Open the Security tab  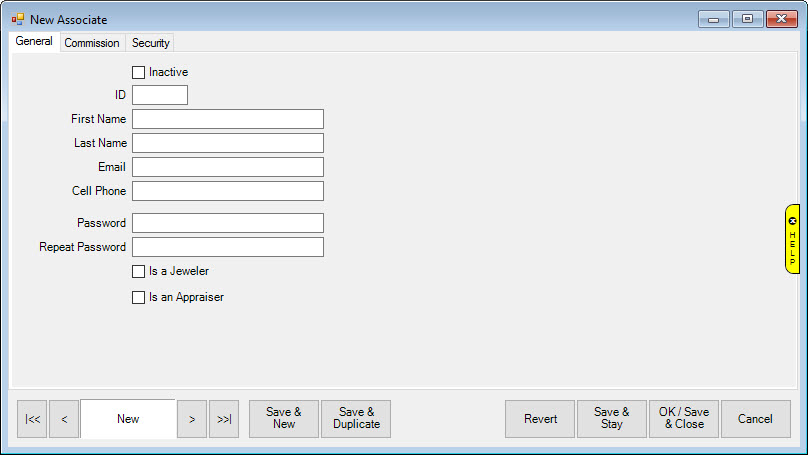point(151,43)
